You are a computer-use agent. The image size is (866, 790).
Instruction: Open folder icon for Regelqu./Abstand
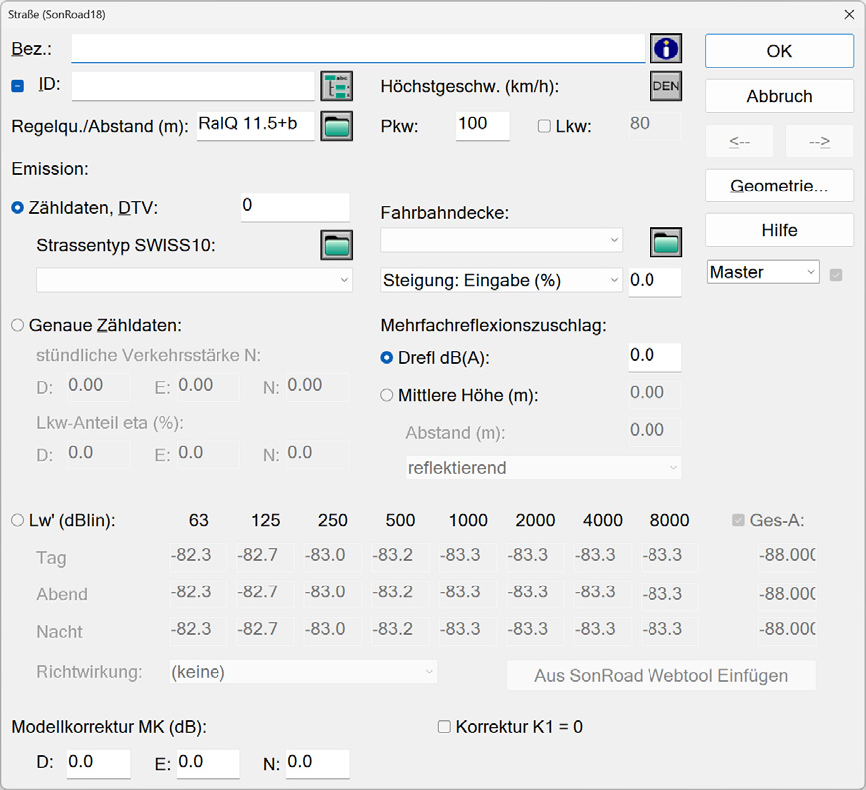[x=336, y=127]
